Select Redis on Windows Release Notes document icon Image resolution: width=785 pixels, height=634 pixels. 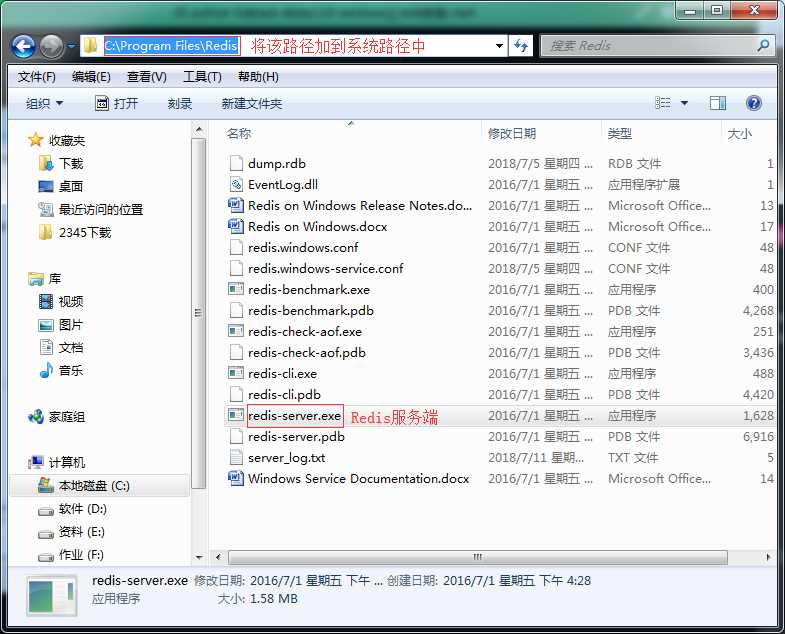[x=236, y=205]
